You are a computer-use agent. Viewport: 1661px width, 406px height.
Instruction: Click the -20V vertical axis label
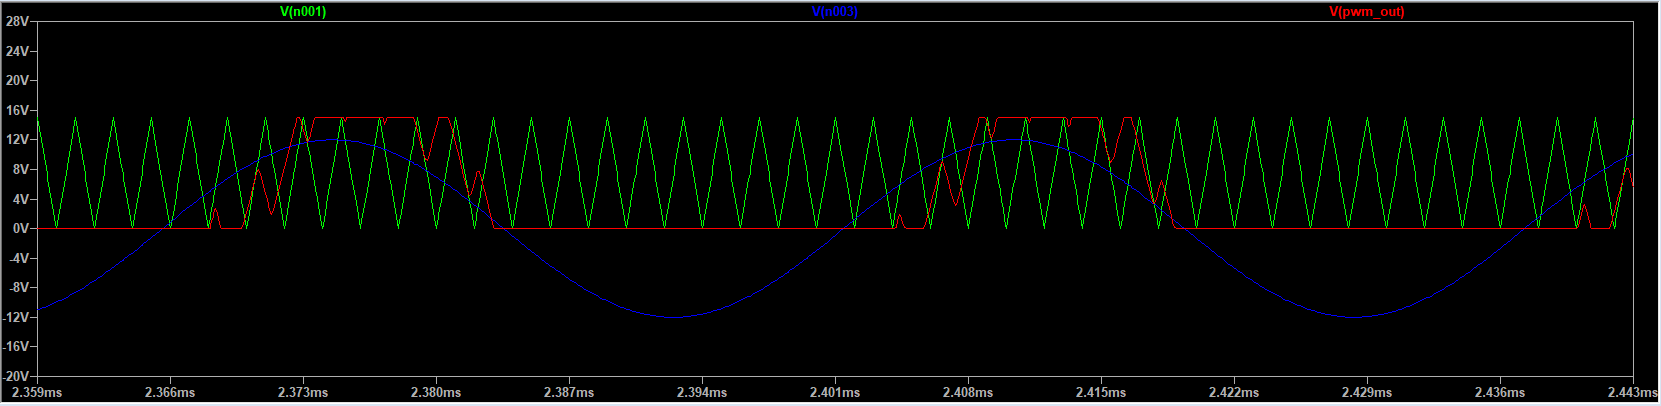coord(15,376)
